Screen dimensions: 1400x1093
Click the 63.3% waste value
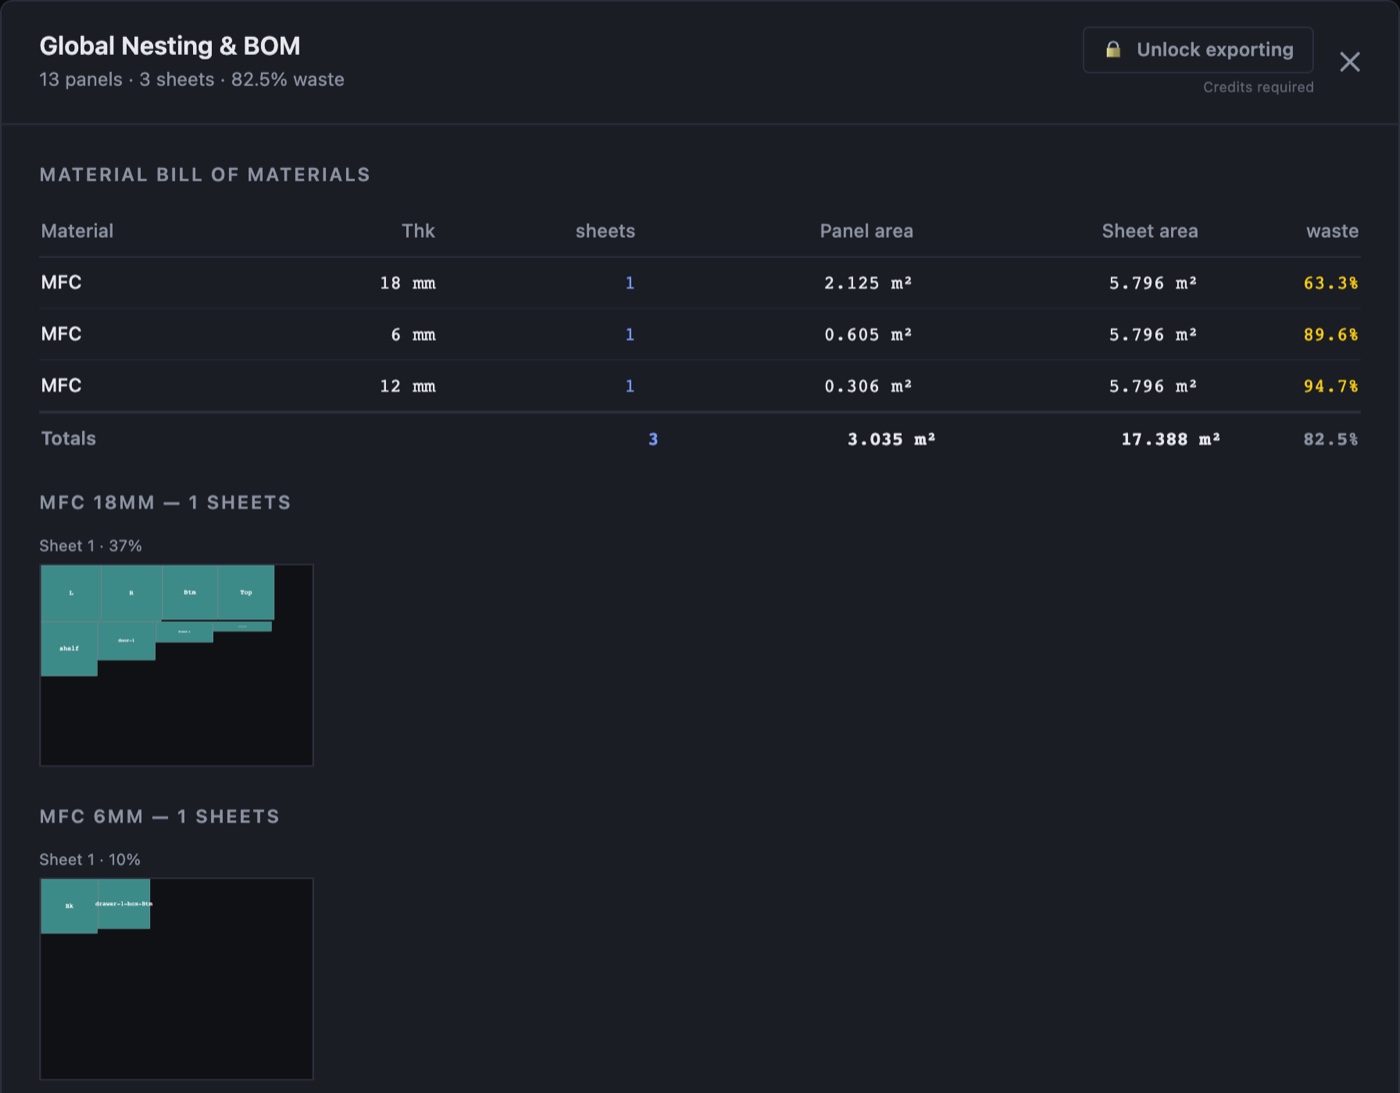1331,283
